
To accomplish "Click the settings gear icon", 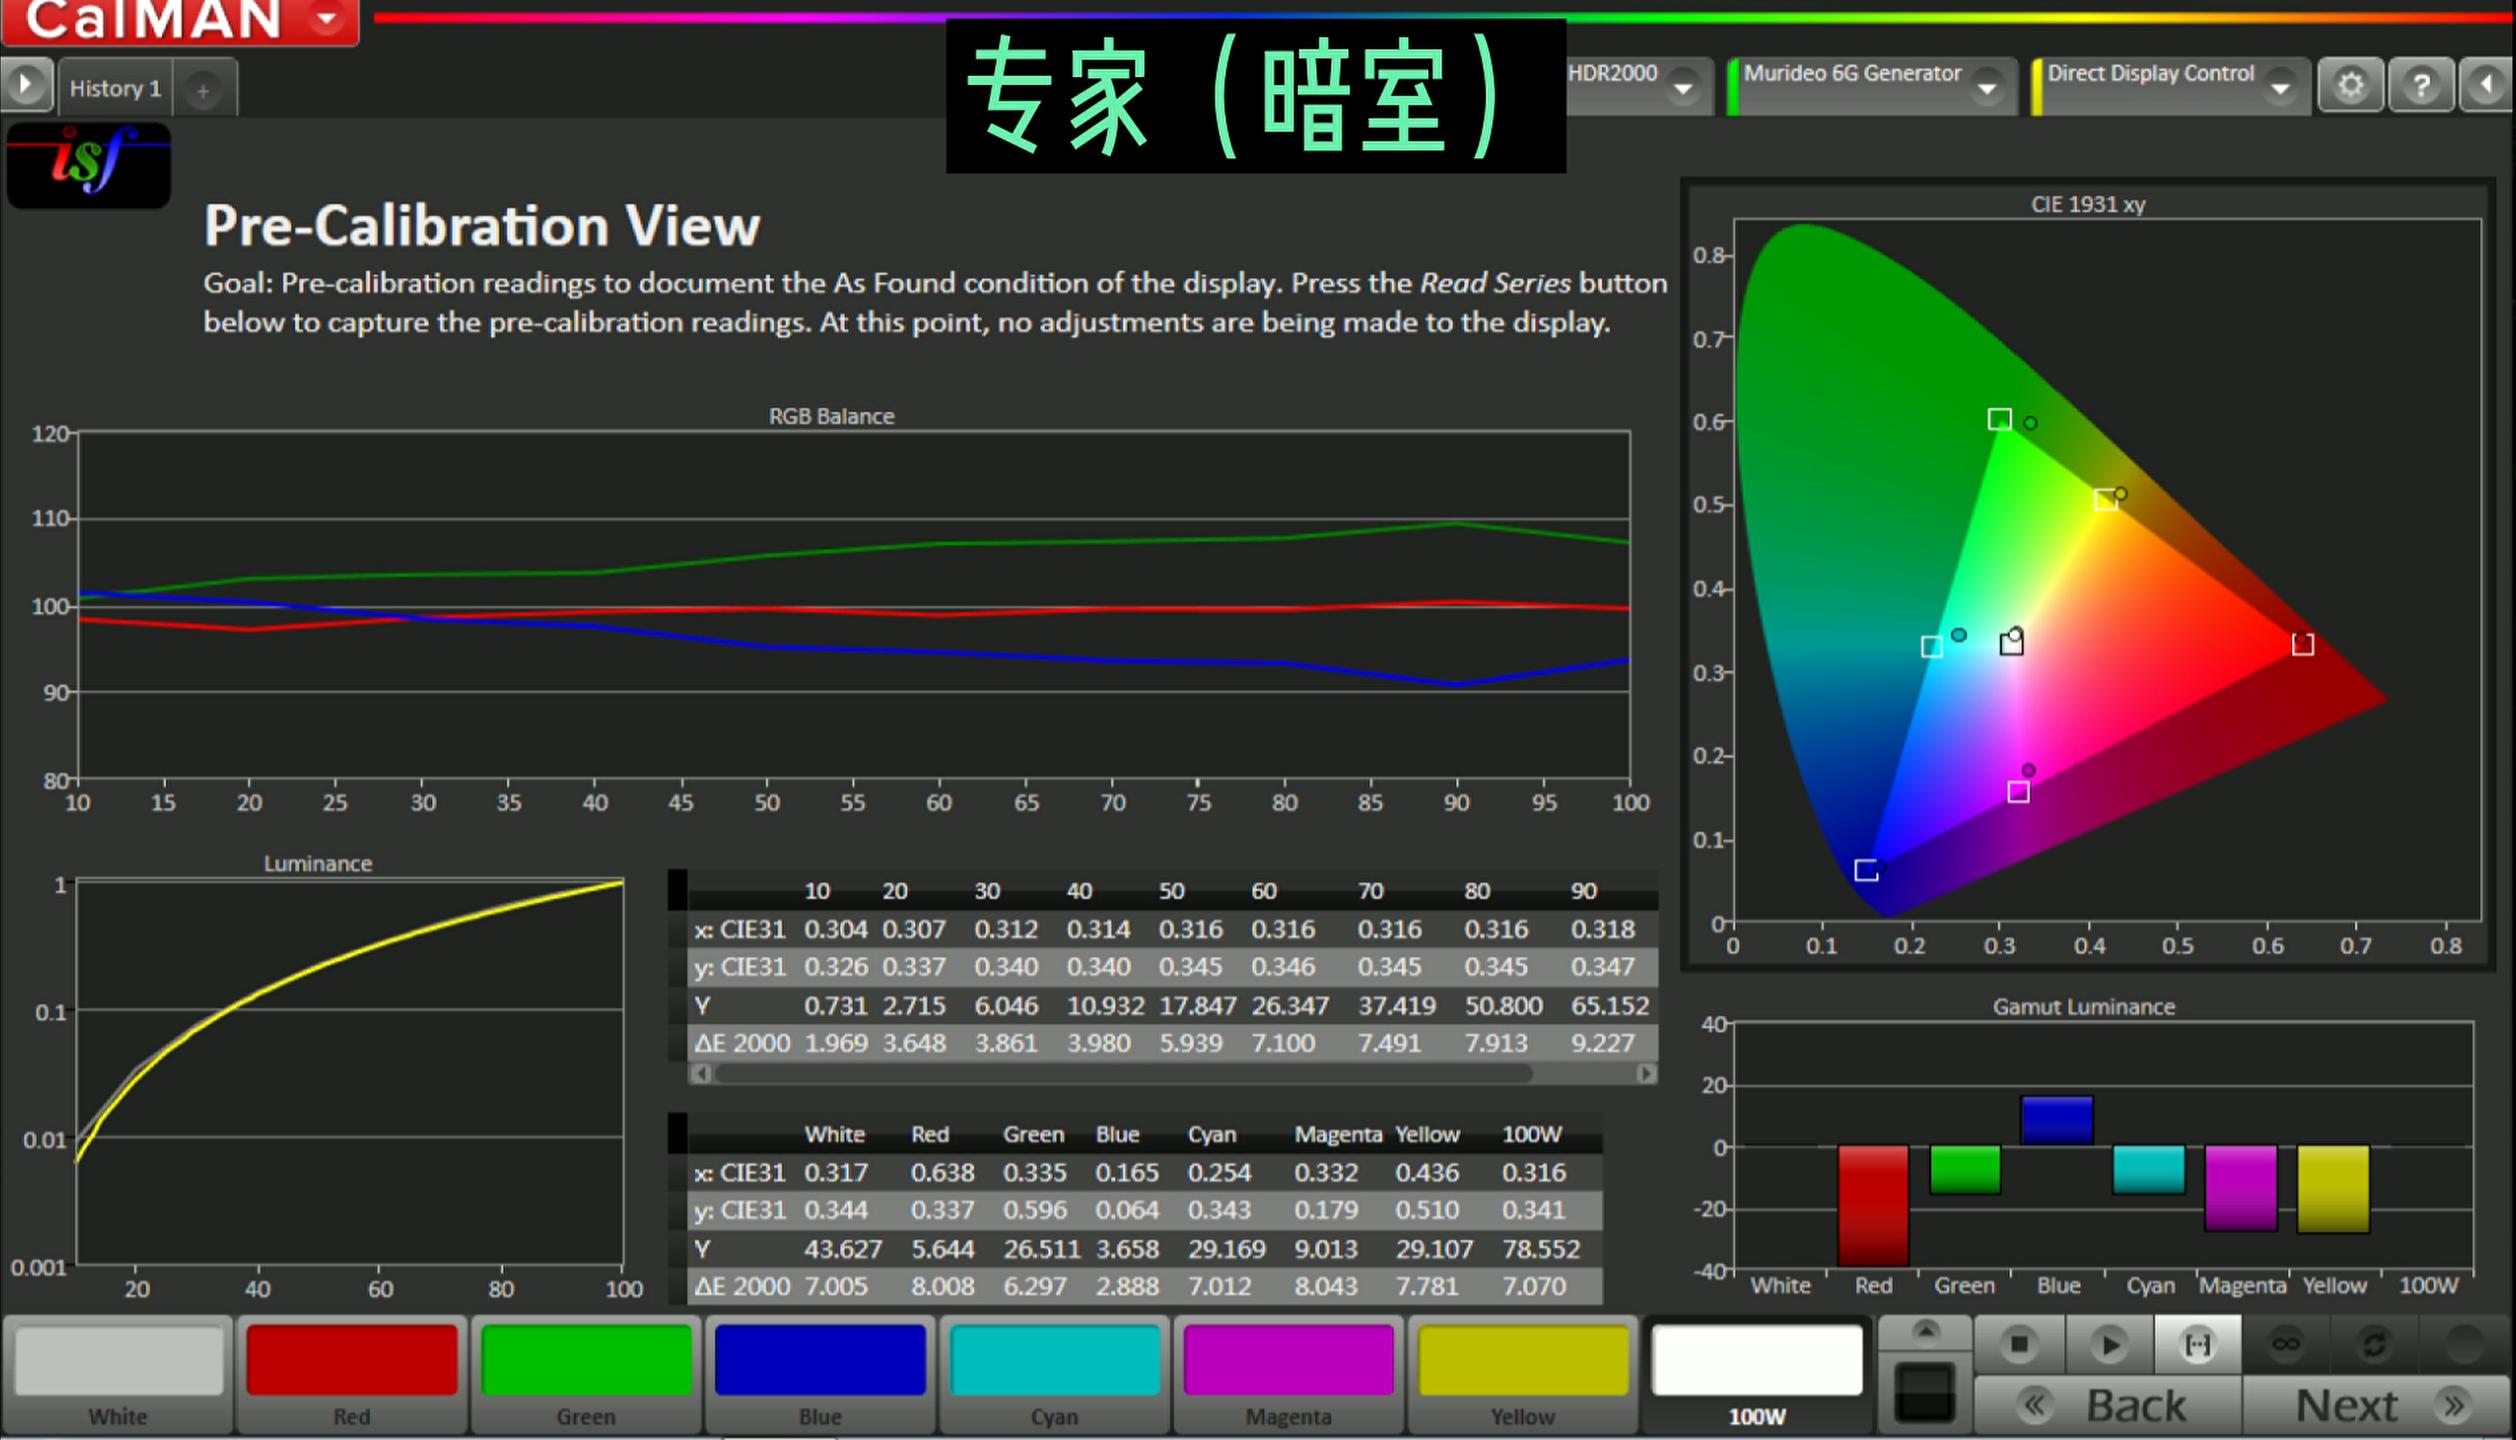I will pyautogui.click(x=2351, y=86).
